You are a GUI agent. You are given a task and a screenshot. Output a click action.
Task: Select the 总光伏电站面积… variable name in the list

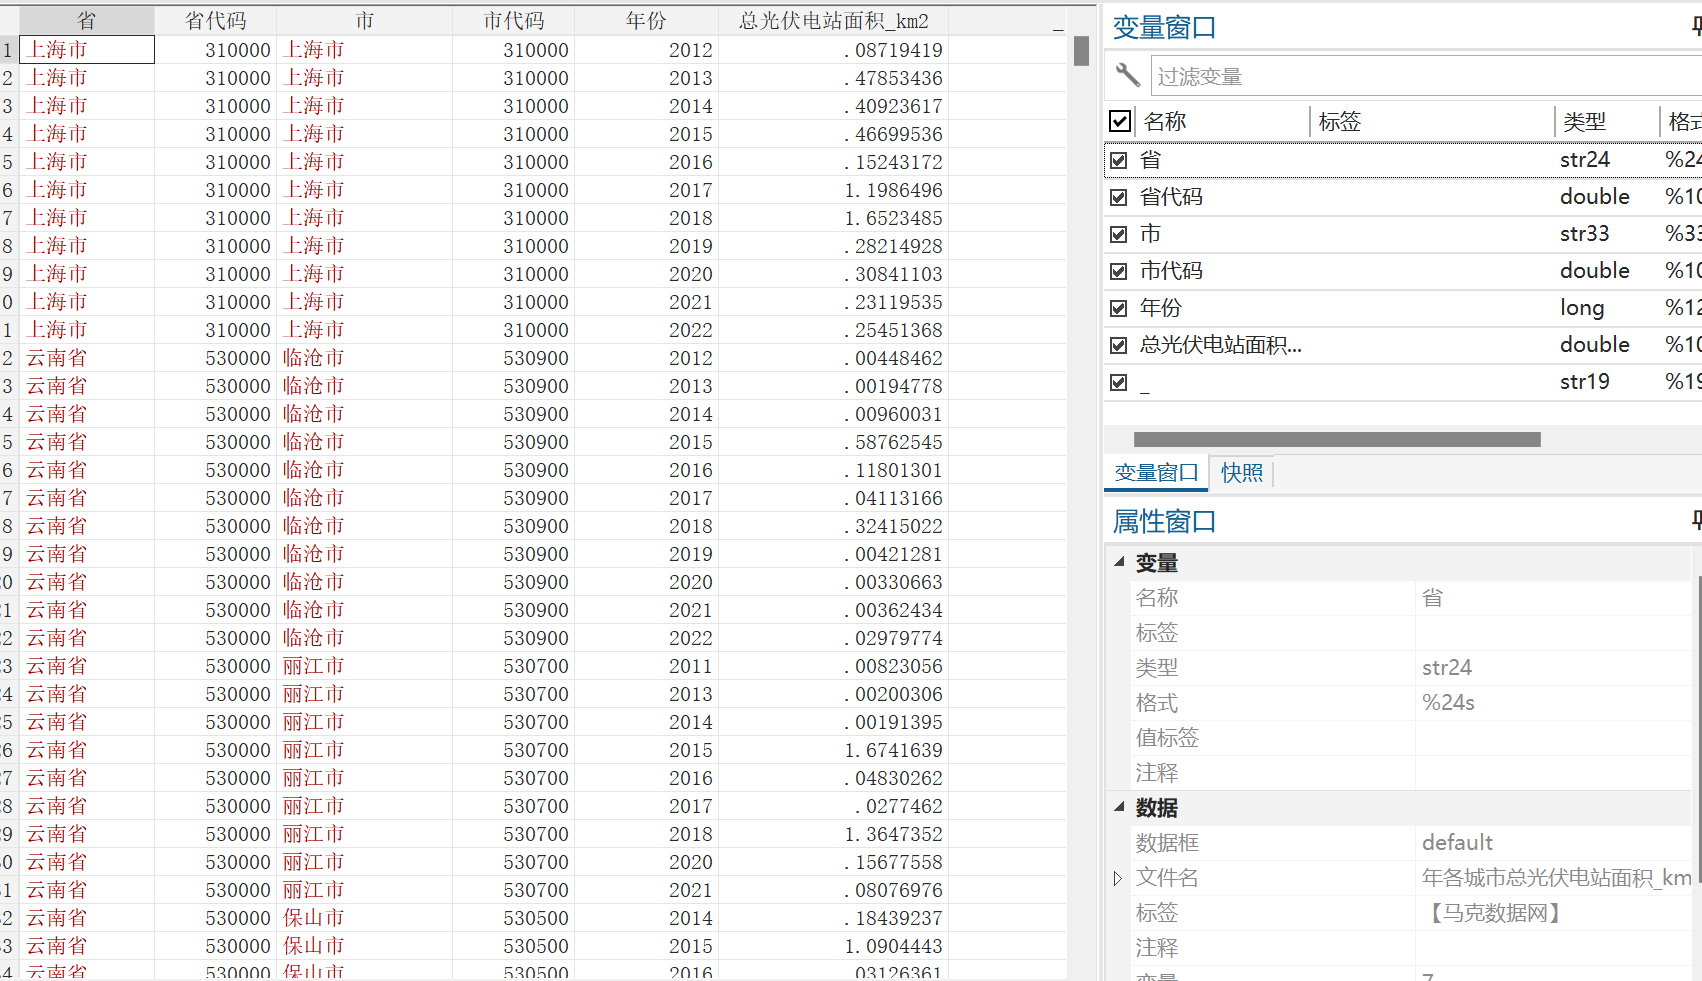[x=1221, y=345]
